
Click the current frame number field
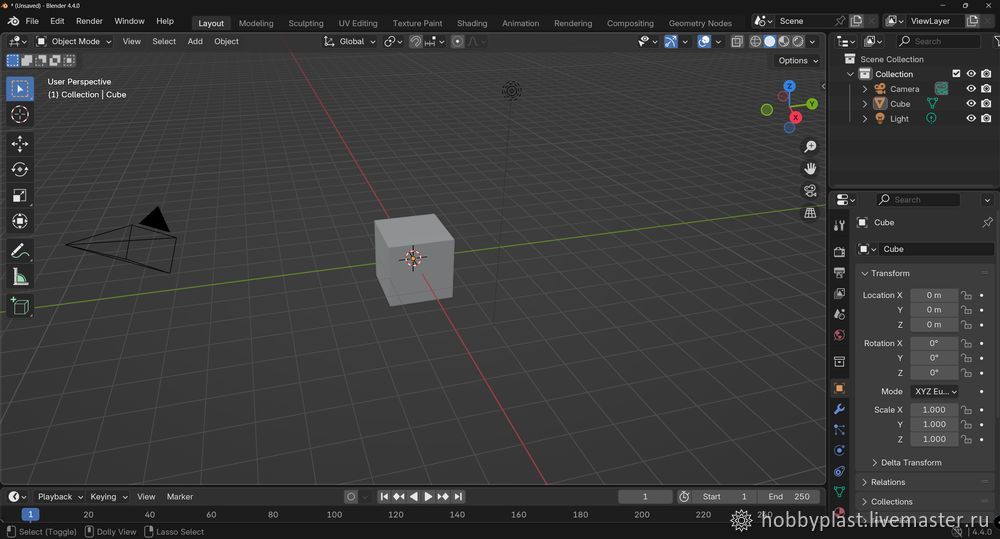645,496
